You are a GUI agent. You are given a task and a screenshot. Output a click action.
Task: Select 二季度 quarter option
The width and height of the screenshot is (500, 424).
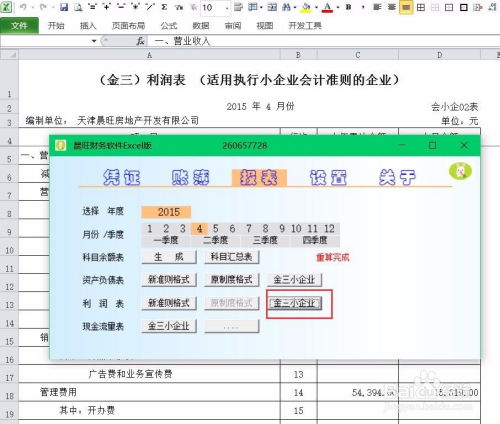coord(215,240)
